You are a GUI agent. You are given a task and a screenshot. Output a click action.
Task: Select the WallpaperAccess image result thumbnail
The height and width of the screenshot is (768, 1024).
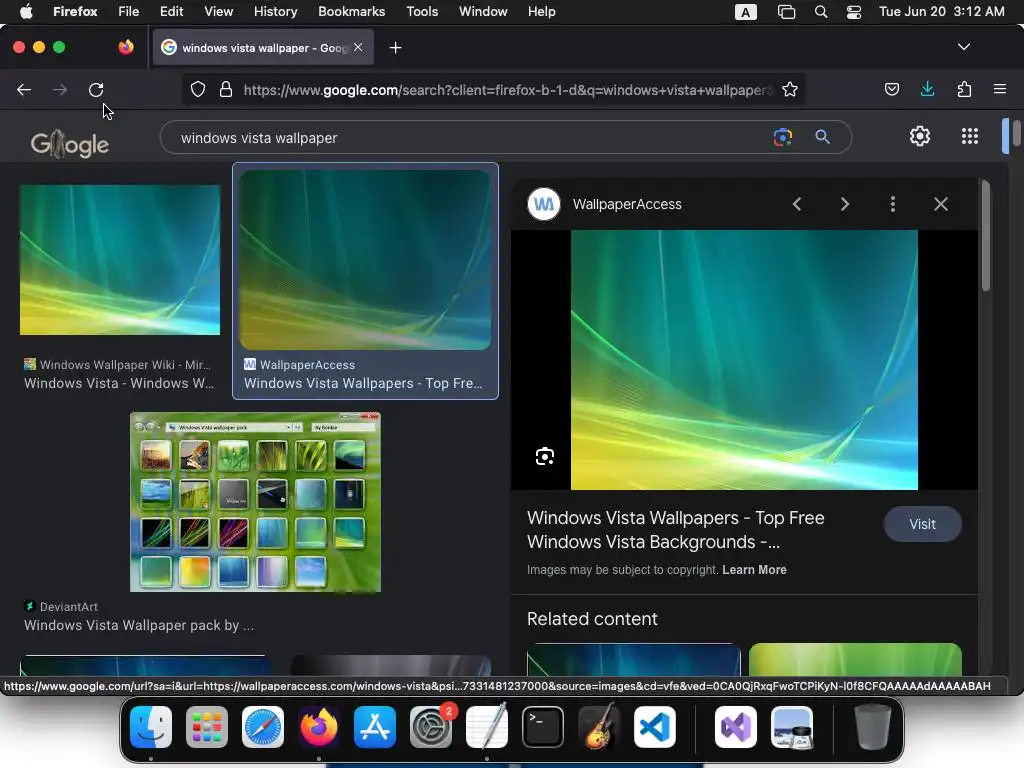click(x=365, y=260)
